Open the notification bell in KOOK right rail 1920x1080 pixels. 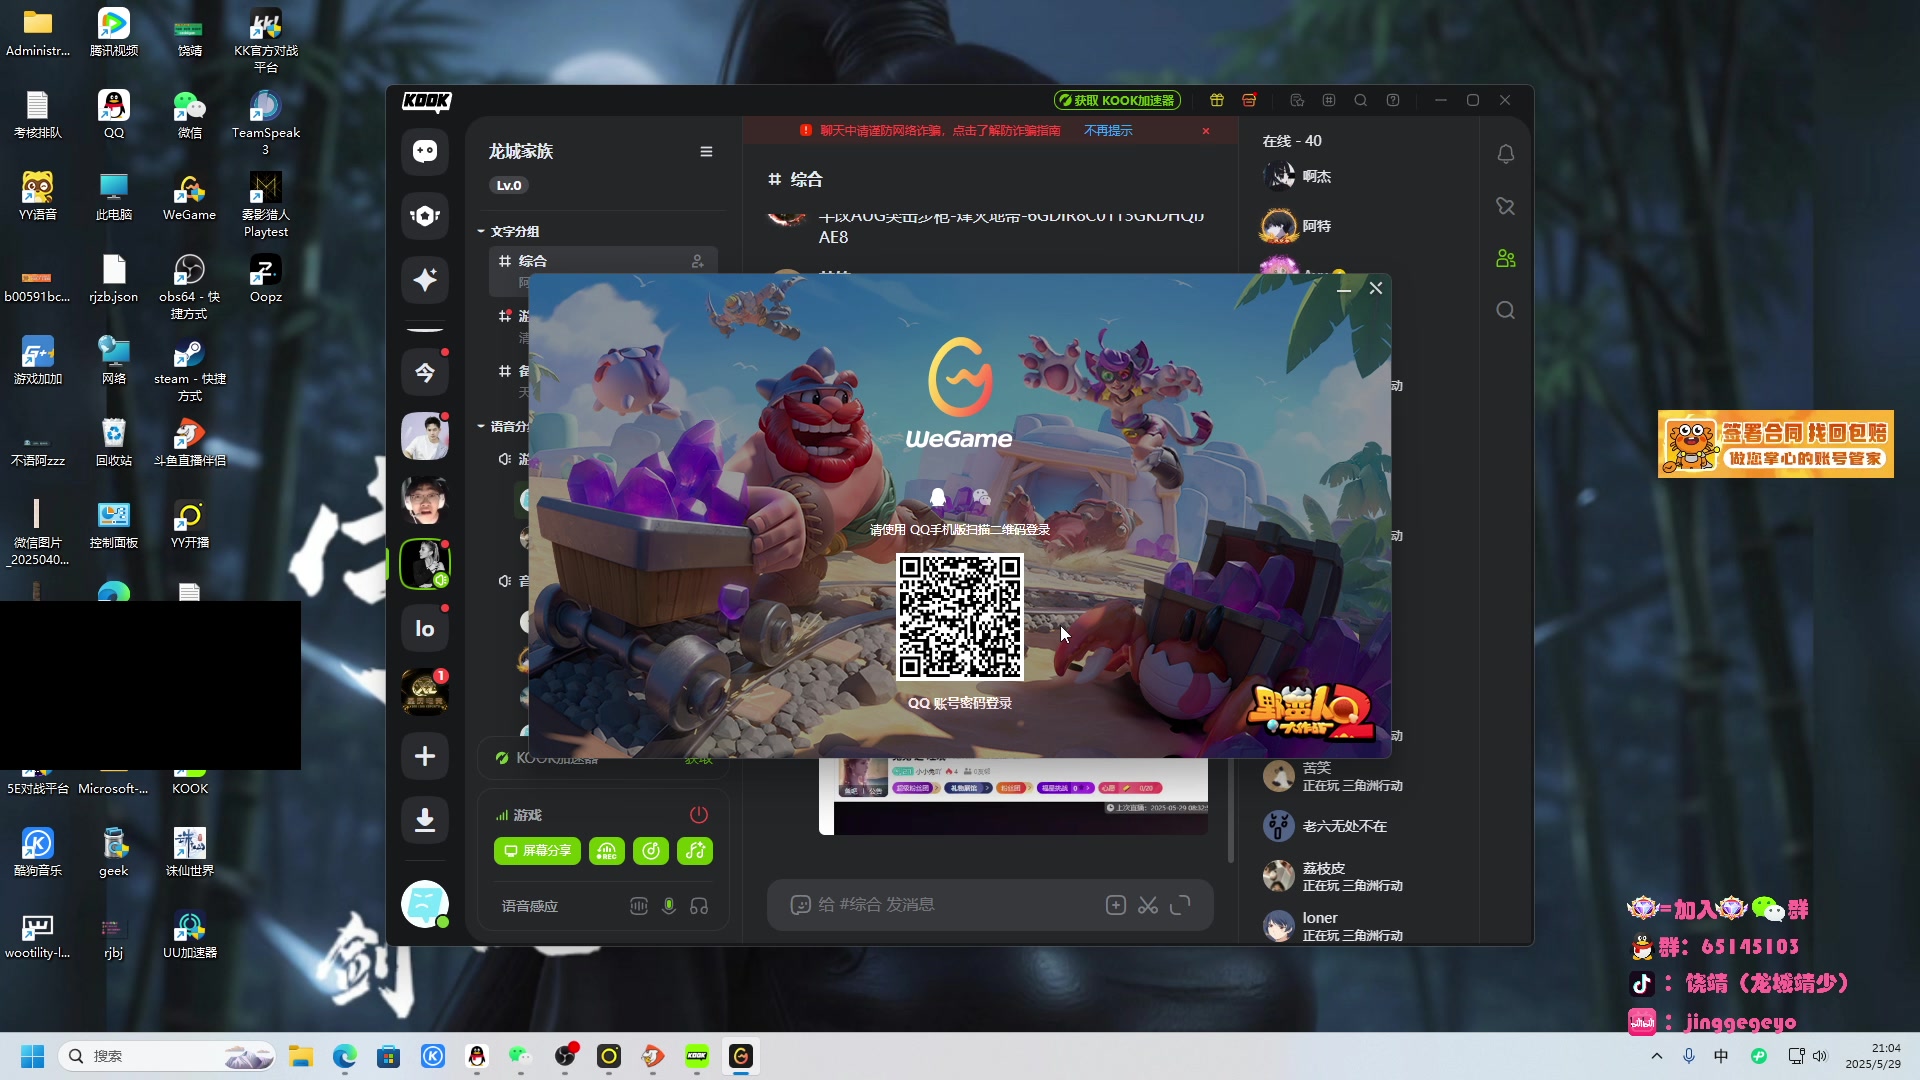point(1506,154)
